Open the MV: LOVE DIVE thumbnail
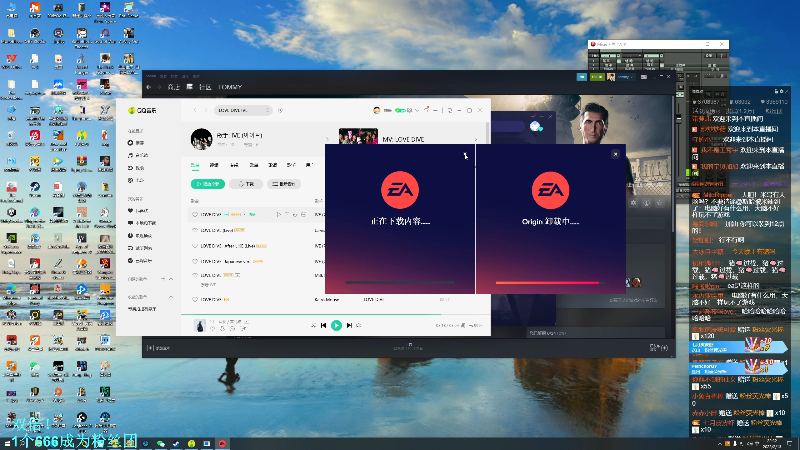This screenshot has width=800, height=450. click(x=358, y=136)
